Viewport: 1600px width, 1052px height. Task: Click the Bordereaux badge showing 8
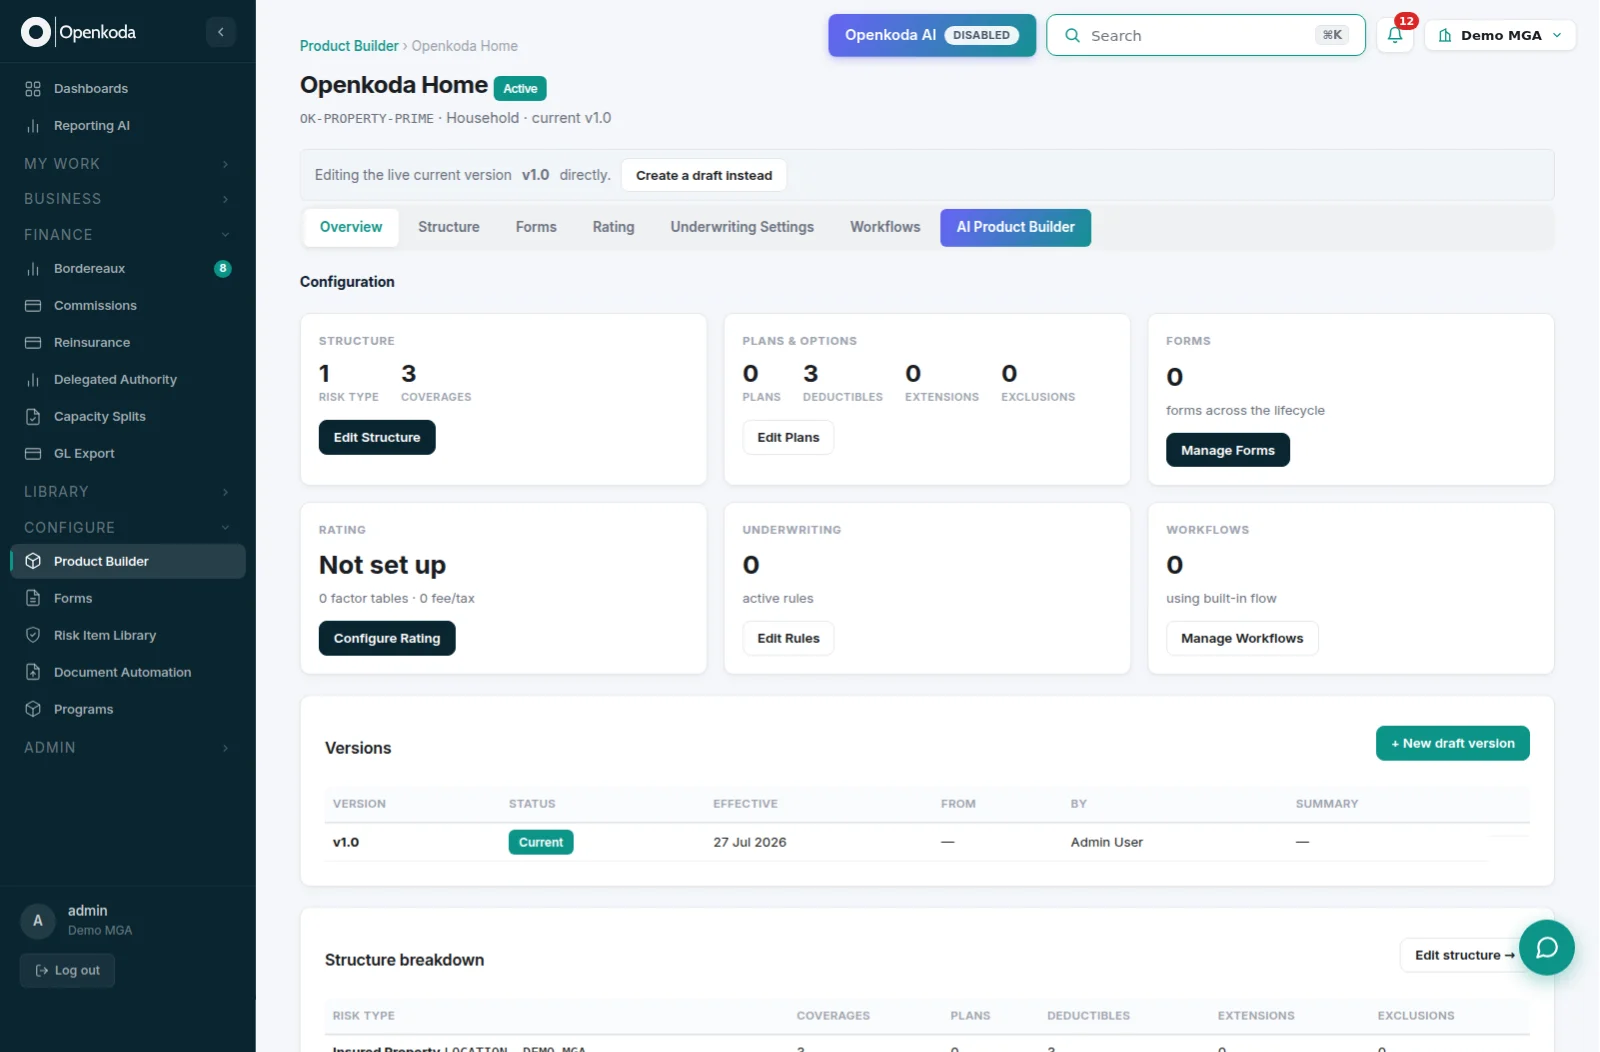223,269
